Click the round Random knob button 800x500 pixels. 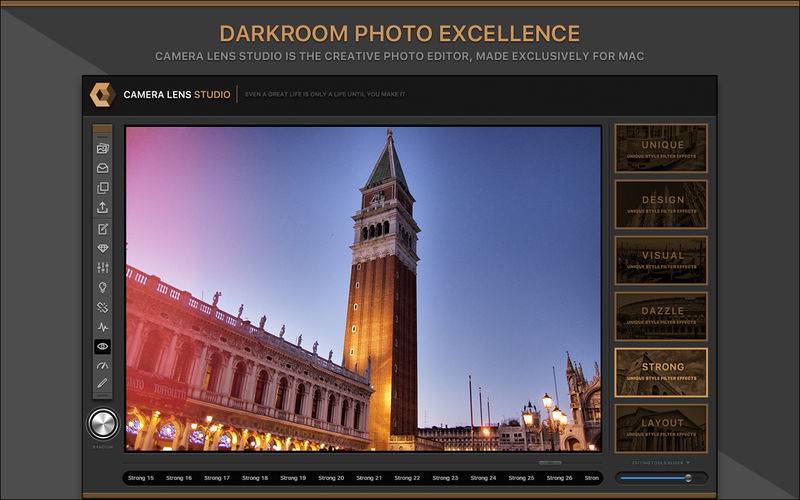pos(103,423)
